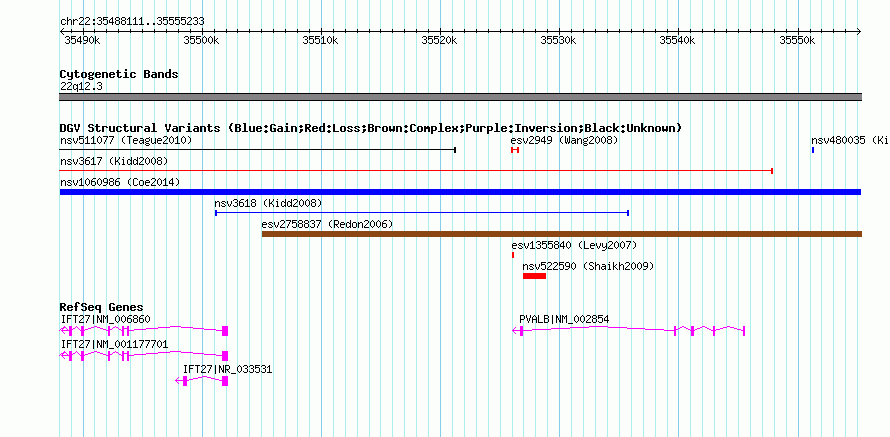Click the DGV Structural Variants track title
The height and width of the screenshot is (437, 890).
pos(371,128)
